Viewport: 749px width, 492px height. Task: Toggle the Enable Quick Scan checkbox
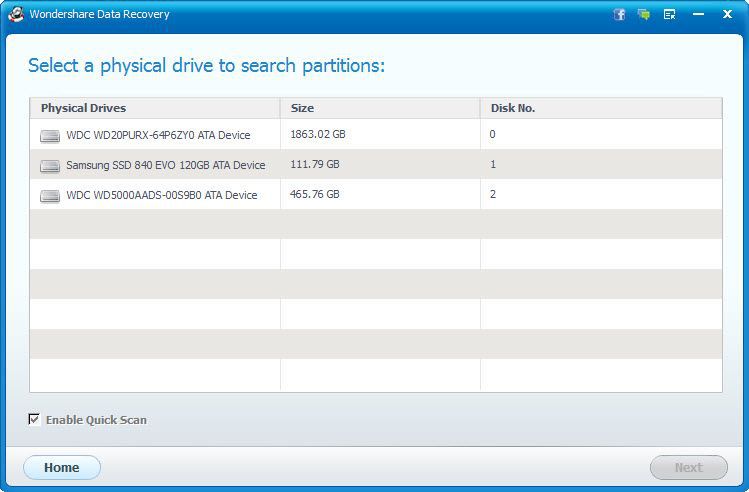[x=34, y=419]
